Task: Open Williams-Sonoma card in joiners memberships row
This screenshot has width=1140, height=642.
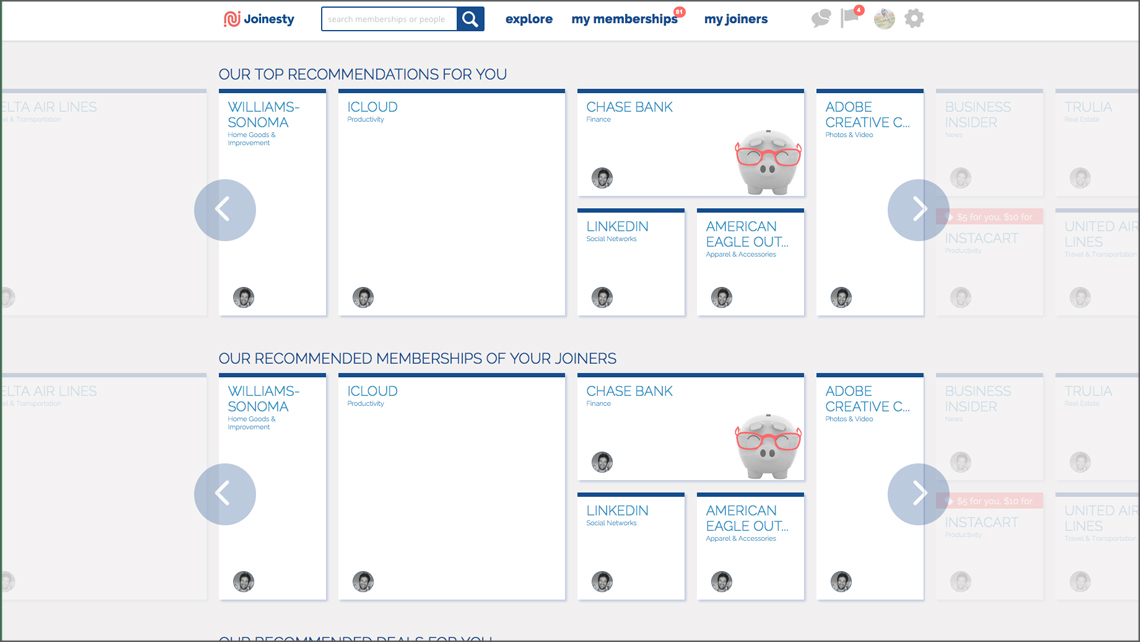Action: (x=273, y=487)
